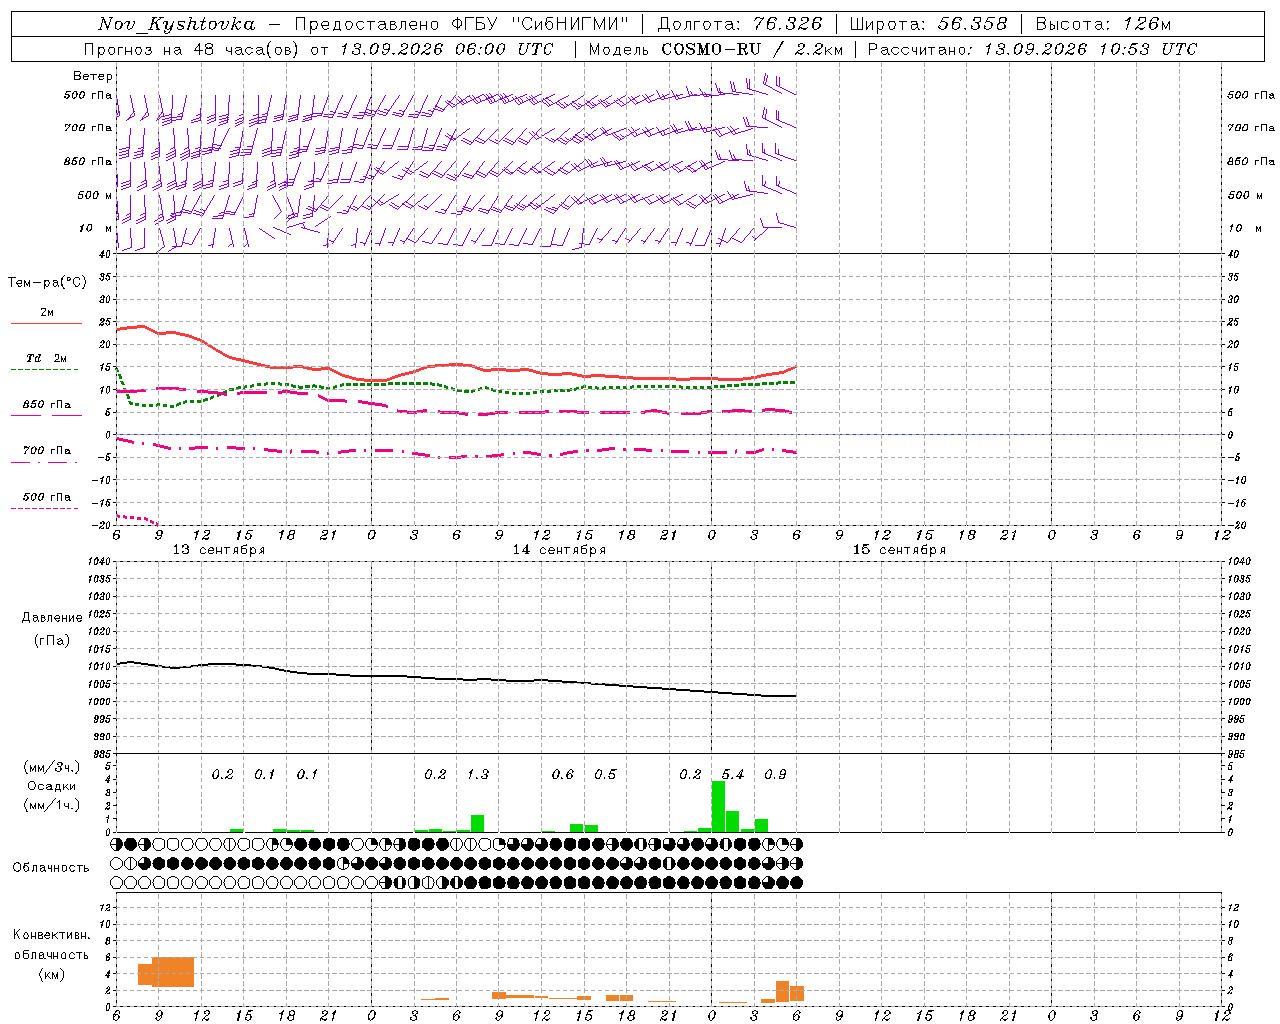Screen dimensions: 1280x1024
Task: Click the tallest green precipitation bar
Action: [718, 806]
